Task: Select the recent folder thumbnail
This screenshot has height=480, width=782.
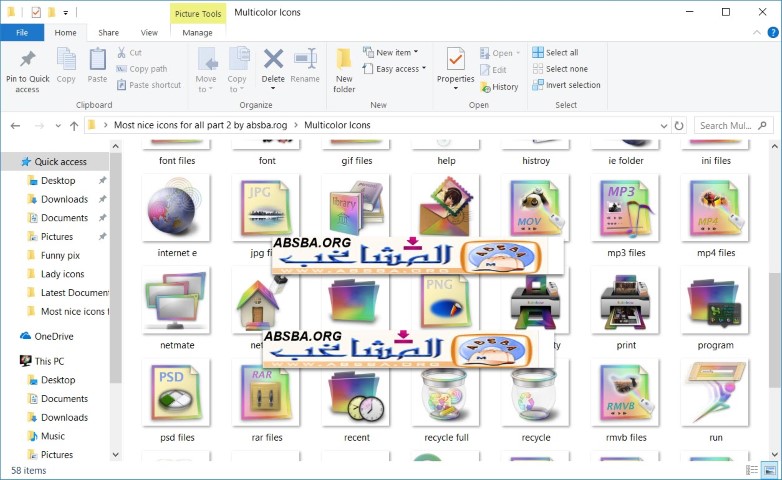Action: [357, 393]
